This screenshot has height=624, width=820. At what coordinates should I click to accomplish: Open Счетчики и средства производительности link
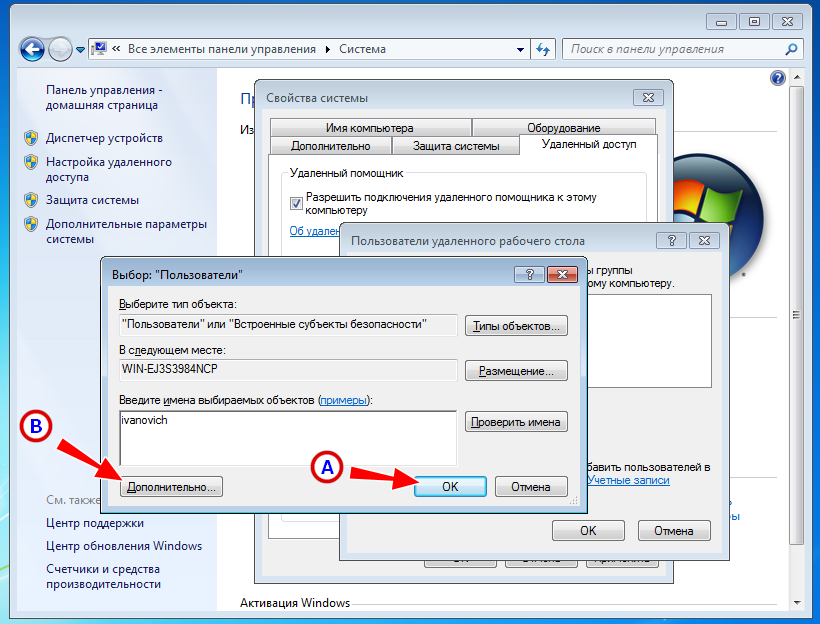(x=103, y=576)
